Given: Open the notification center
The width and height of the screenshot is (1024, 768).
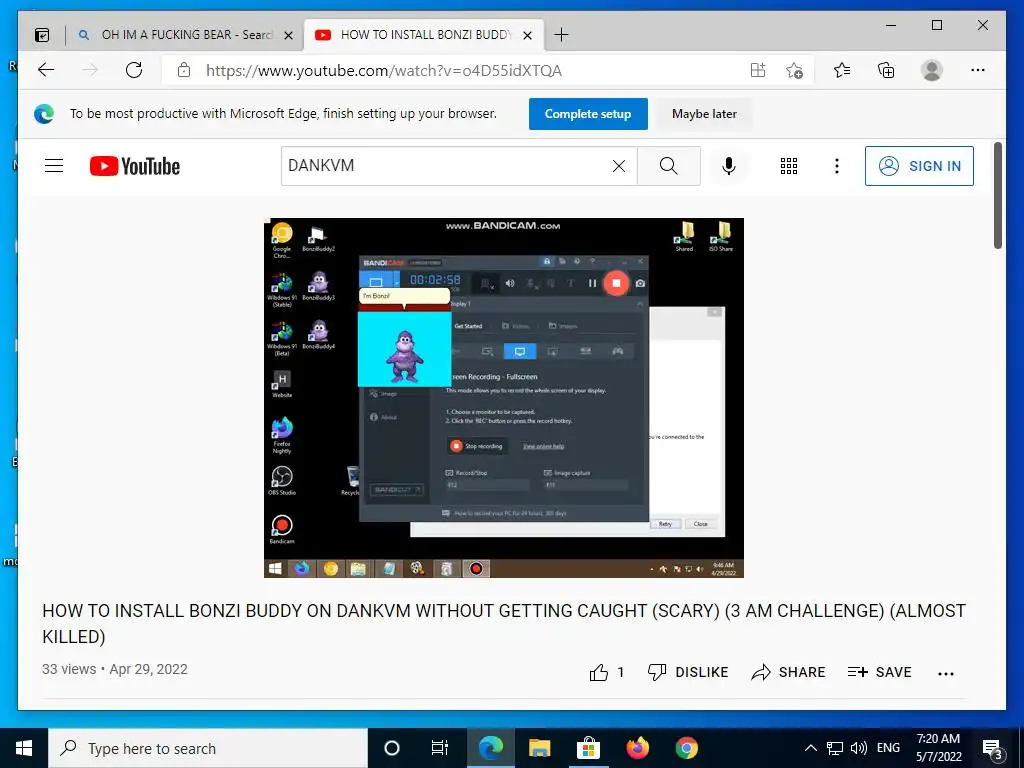Looking at the screenshot, I should tap(993, 749).
